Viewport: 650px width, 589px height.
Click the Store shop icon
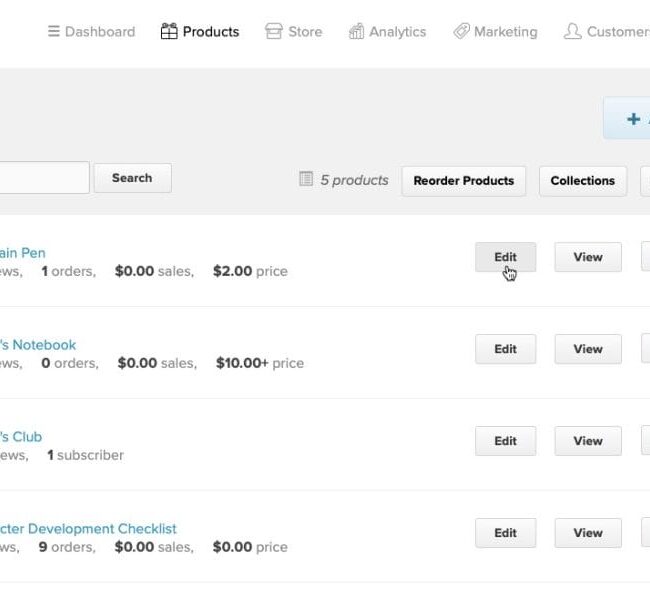273,32
